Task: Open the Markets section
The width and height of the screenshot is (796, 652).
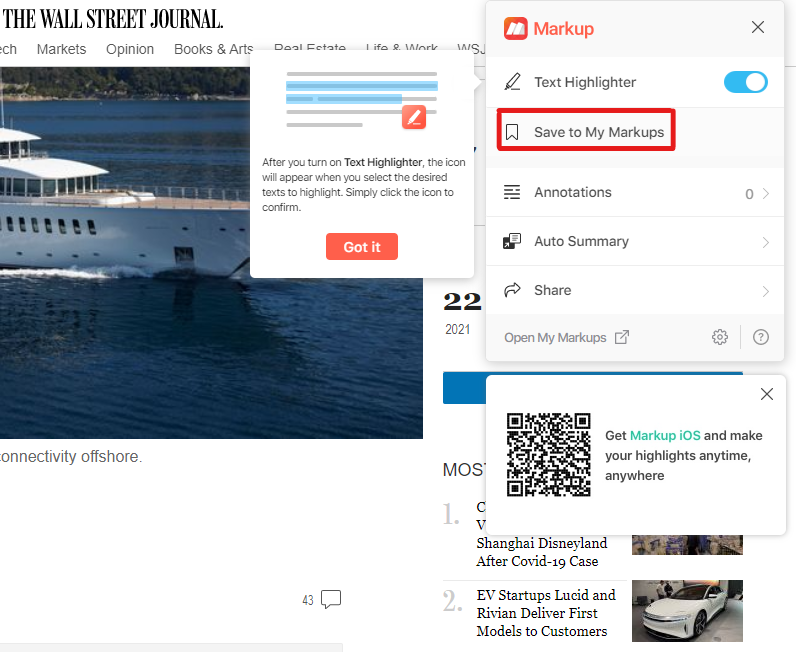Action: (61, 49)
